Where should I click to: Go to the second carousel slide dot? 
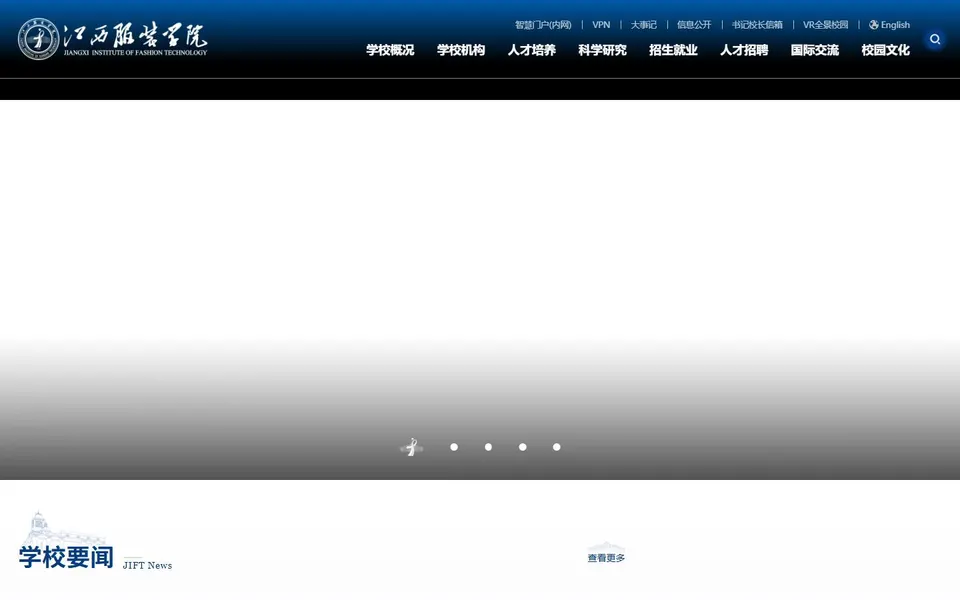[454, 447]
